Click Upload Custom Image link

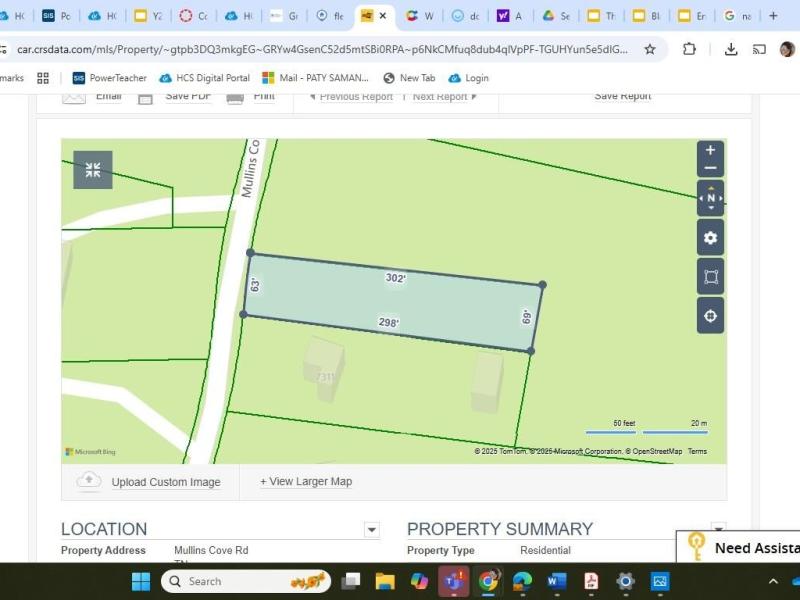coord(166,482)
